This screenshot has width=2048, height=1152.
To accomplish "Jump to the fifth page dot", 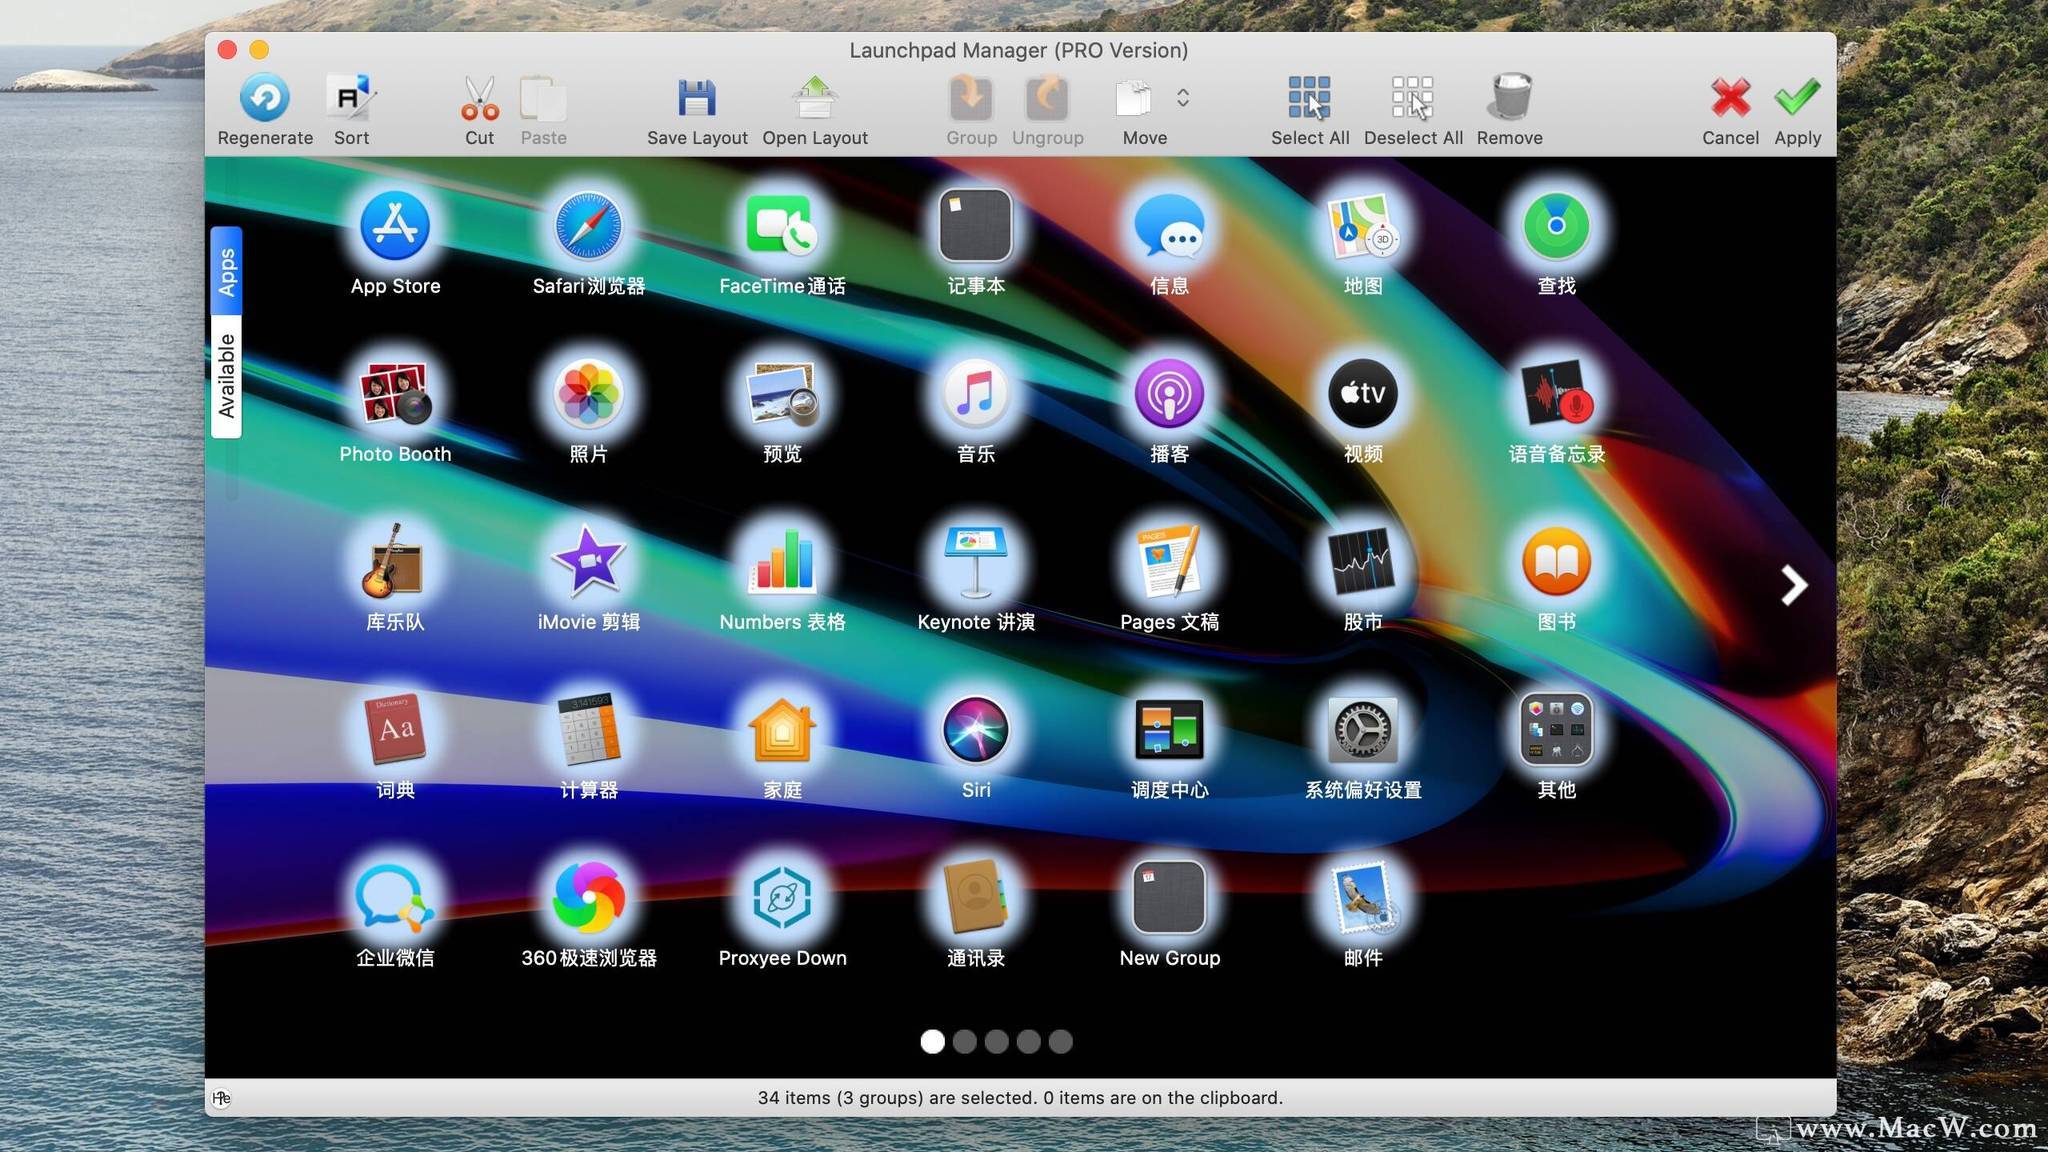I will click(1060, 1041).
